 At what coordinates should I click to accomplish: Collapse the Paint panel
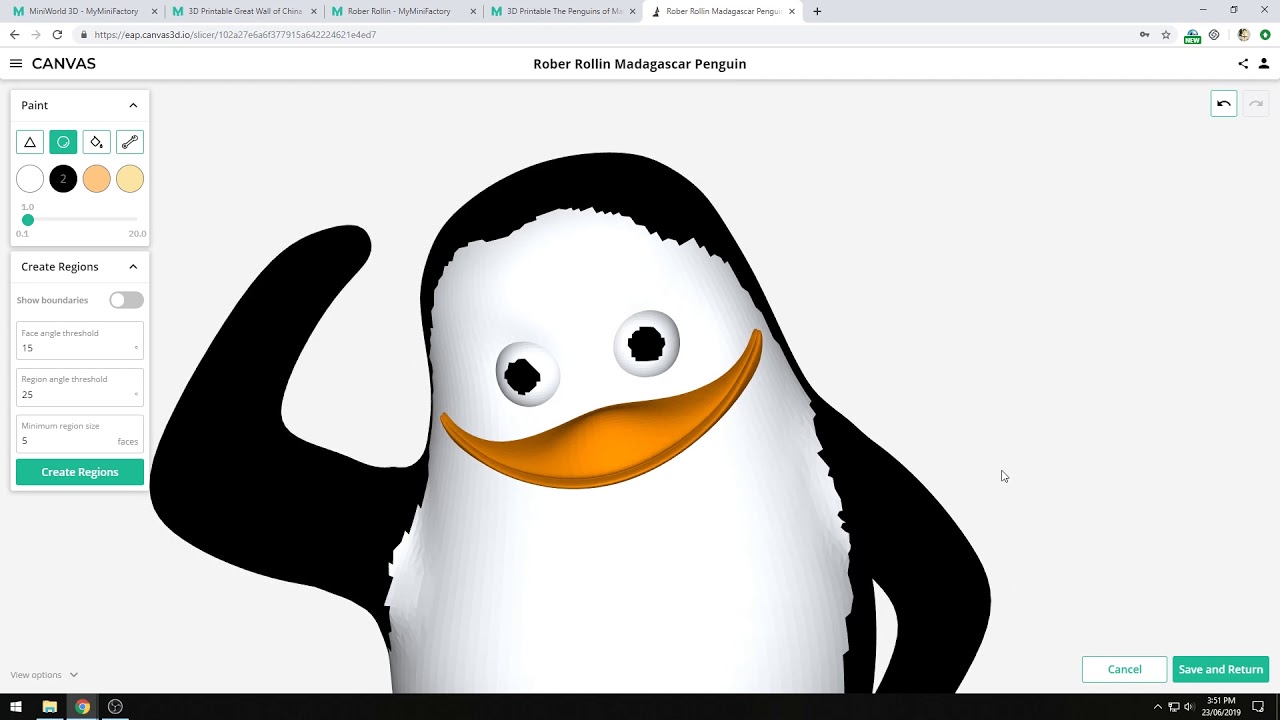tap(133, 105)
